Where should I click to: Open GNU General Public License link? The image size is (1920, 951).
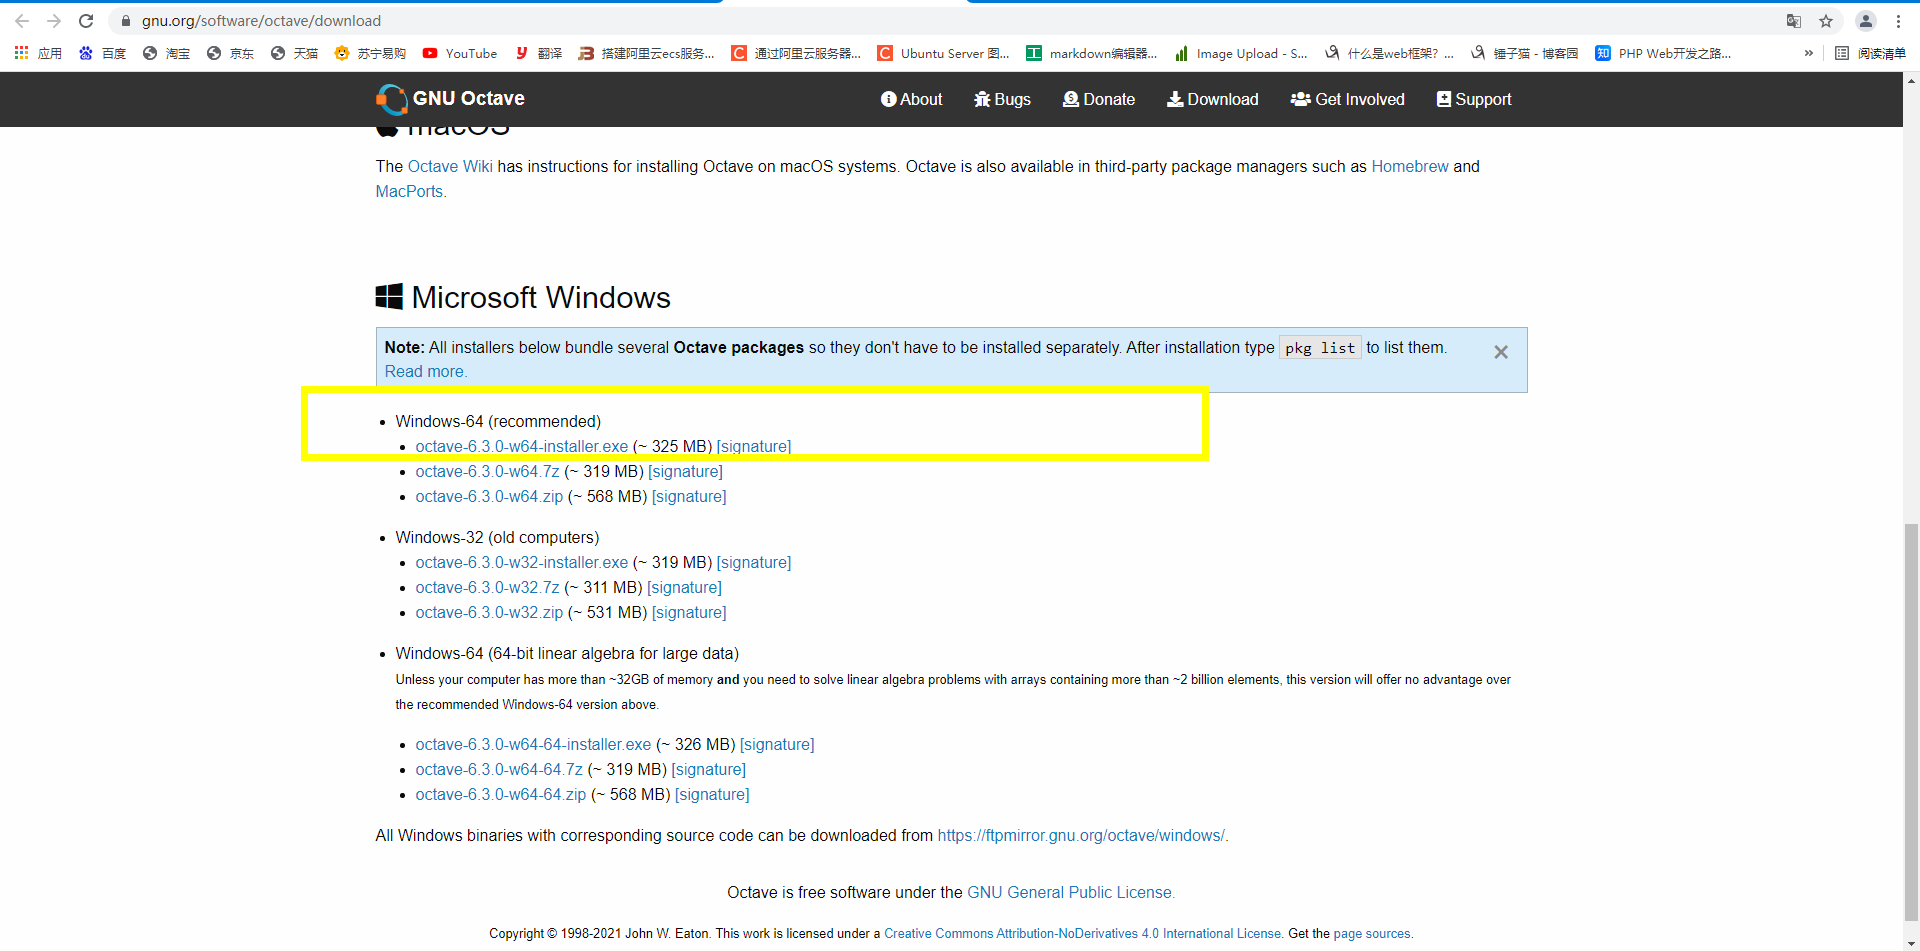point(1070,892)
